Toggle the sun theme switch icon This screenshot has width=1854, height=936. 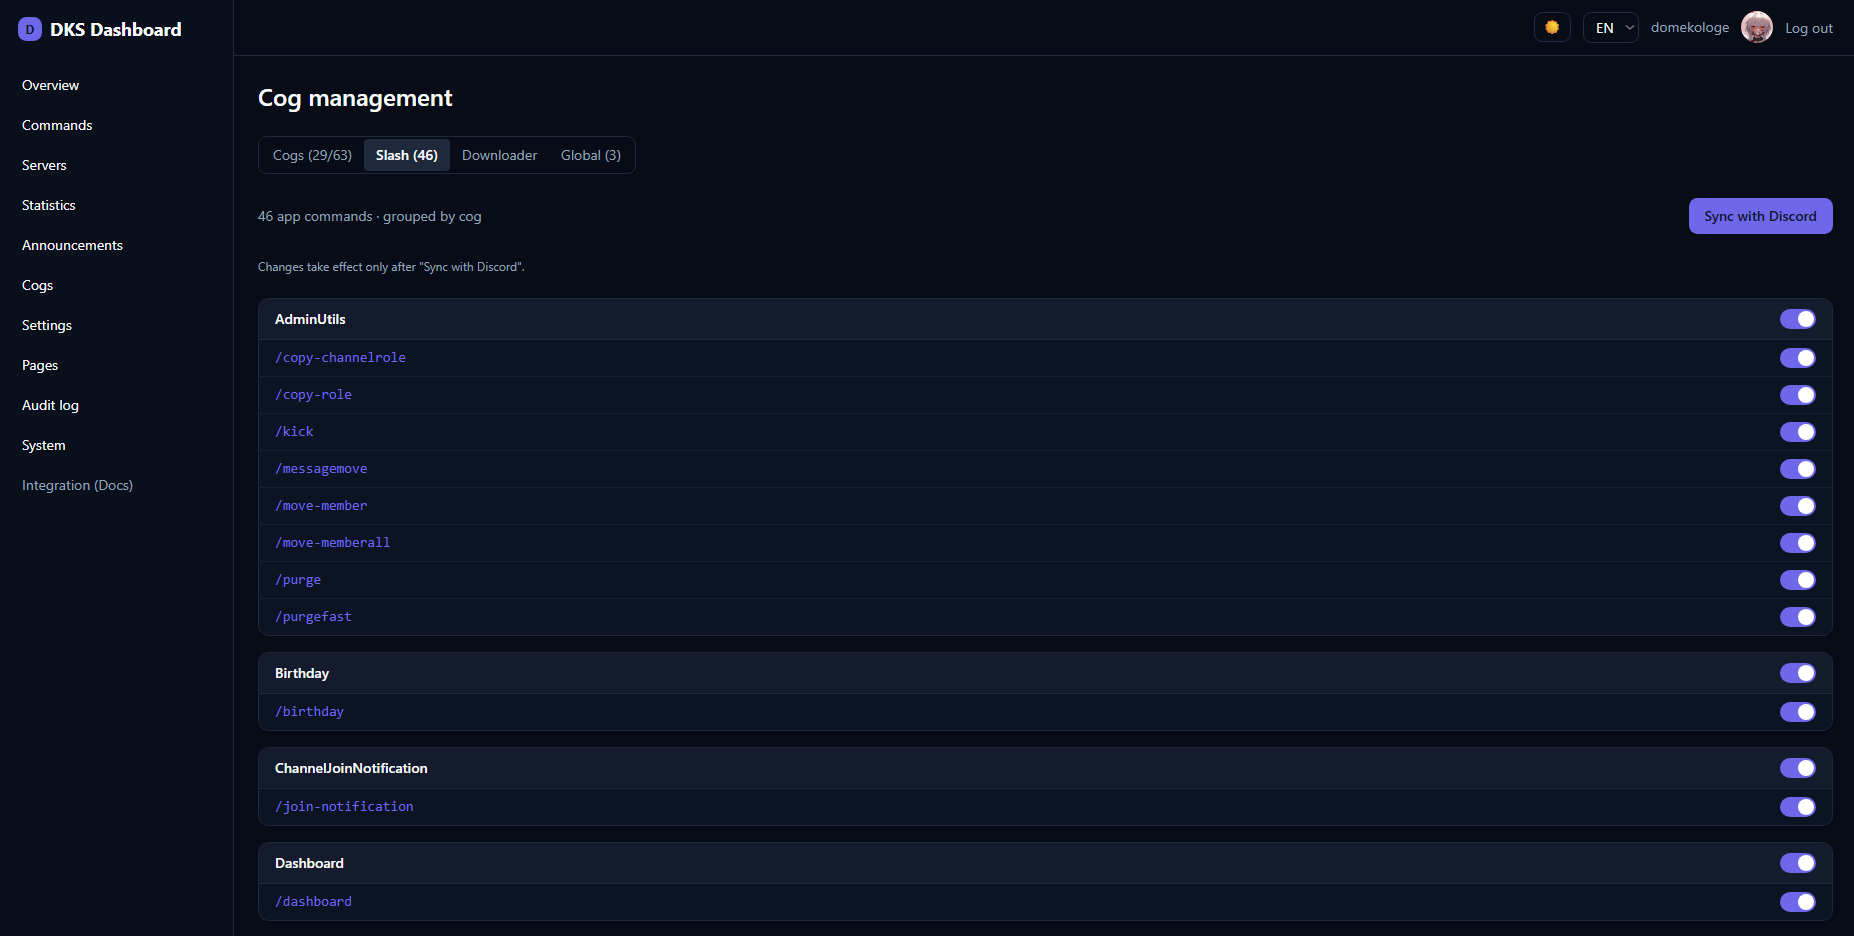[1552, 28]
